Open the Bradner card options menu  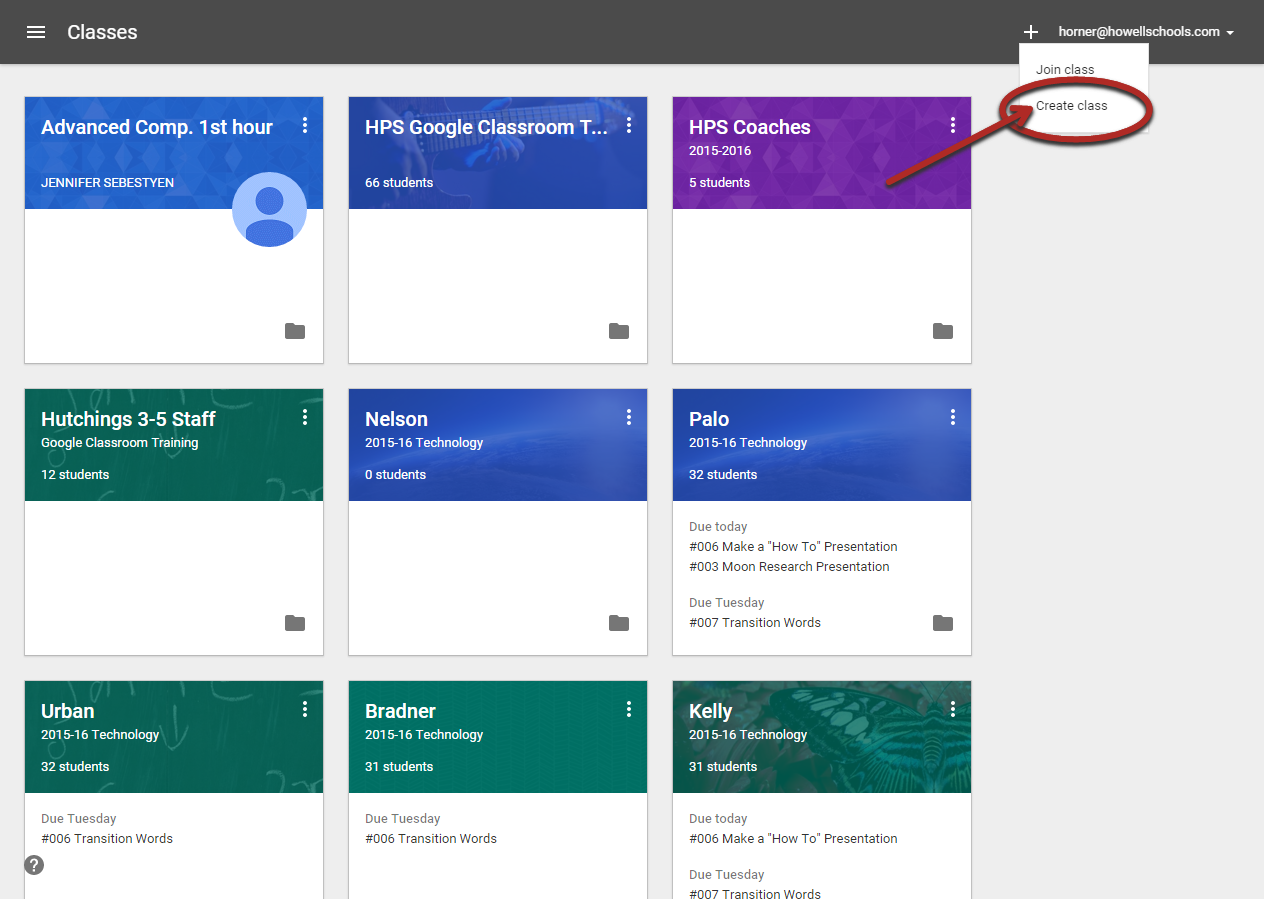[x=629, y=709]
